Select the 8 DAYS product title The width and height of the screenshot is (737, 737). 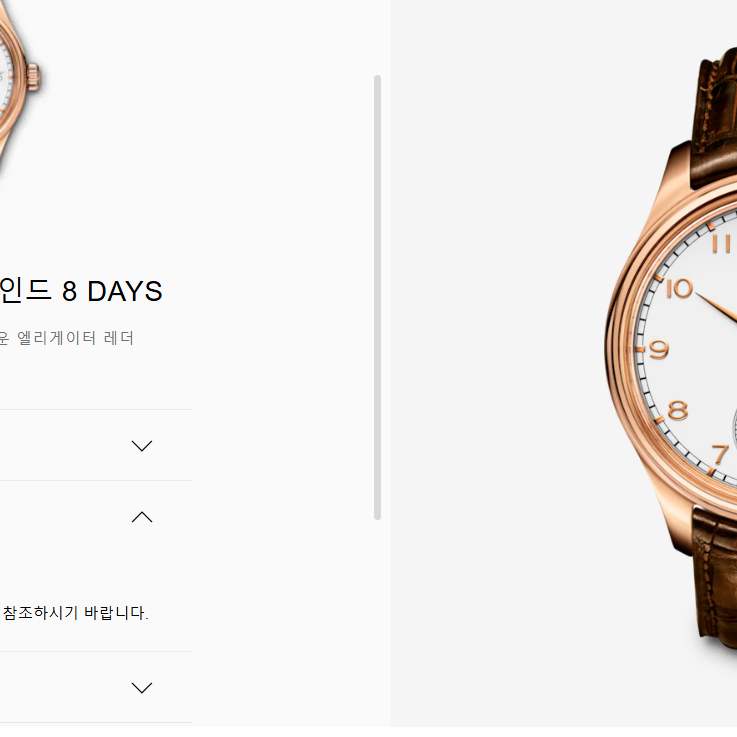(x=81, y=290)
